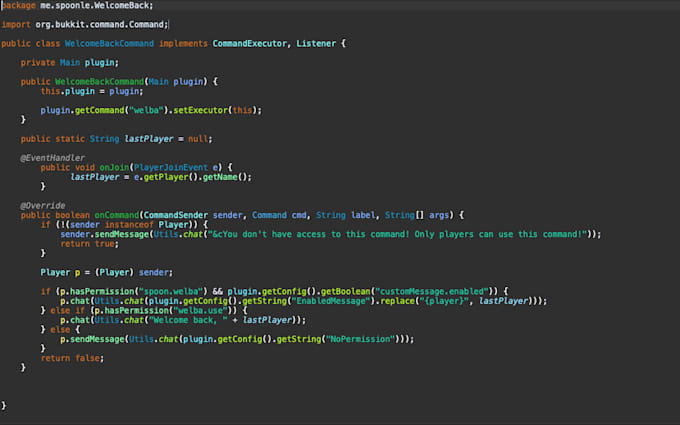The width and height of the screenshot is (680, 425).
Task: Click the 'onJoin' method name
Action: click(114, 168)
